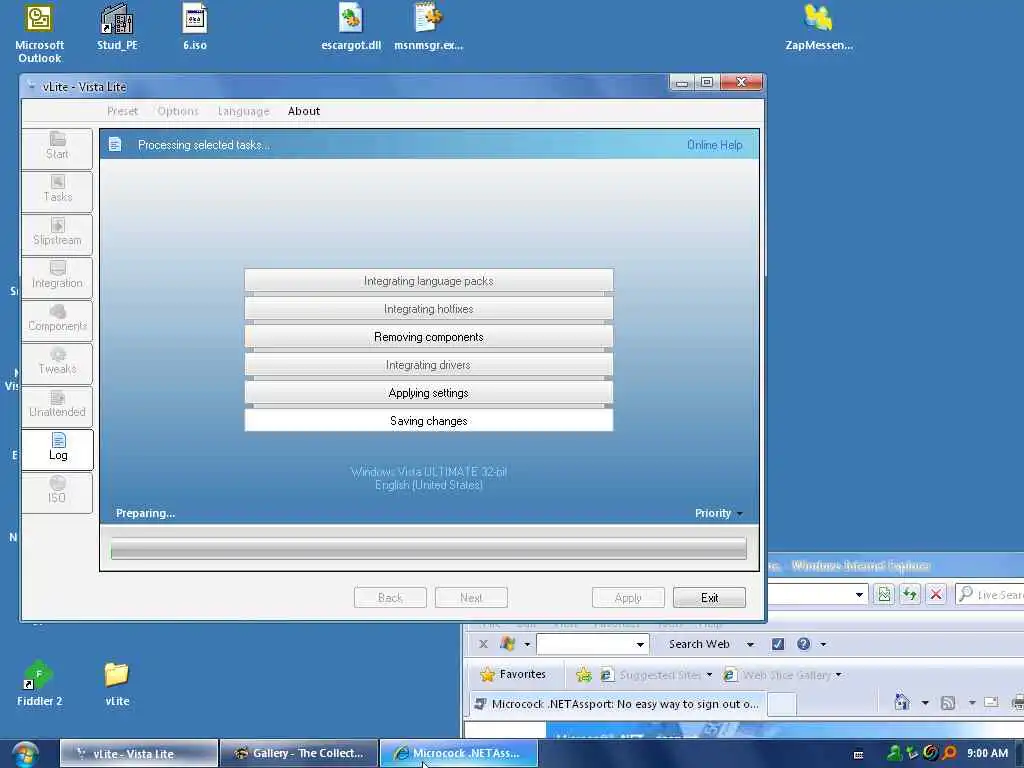The image size is (1024, 768).
Task: Click the Online Help link
Action: click(x=714, y=145)
